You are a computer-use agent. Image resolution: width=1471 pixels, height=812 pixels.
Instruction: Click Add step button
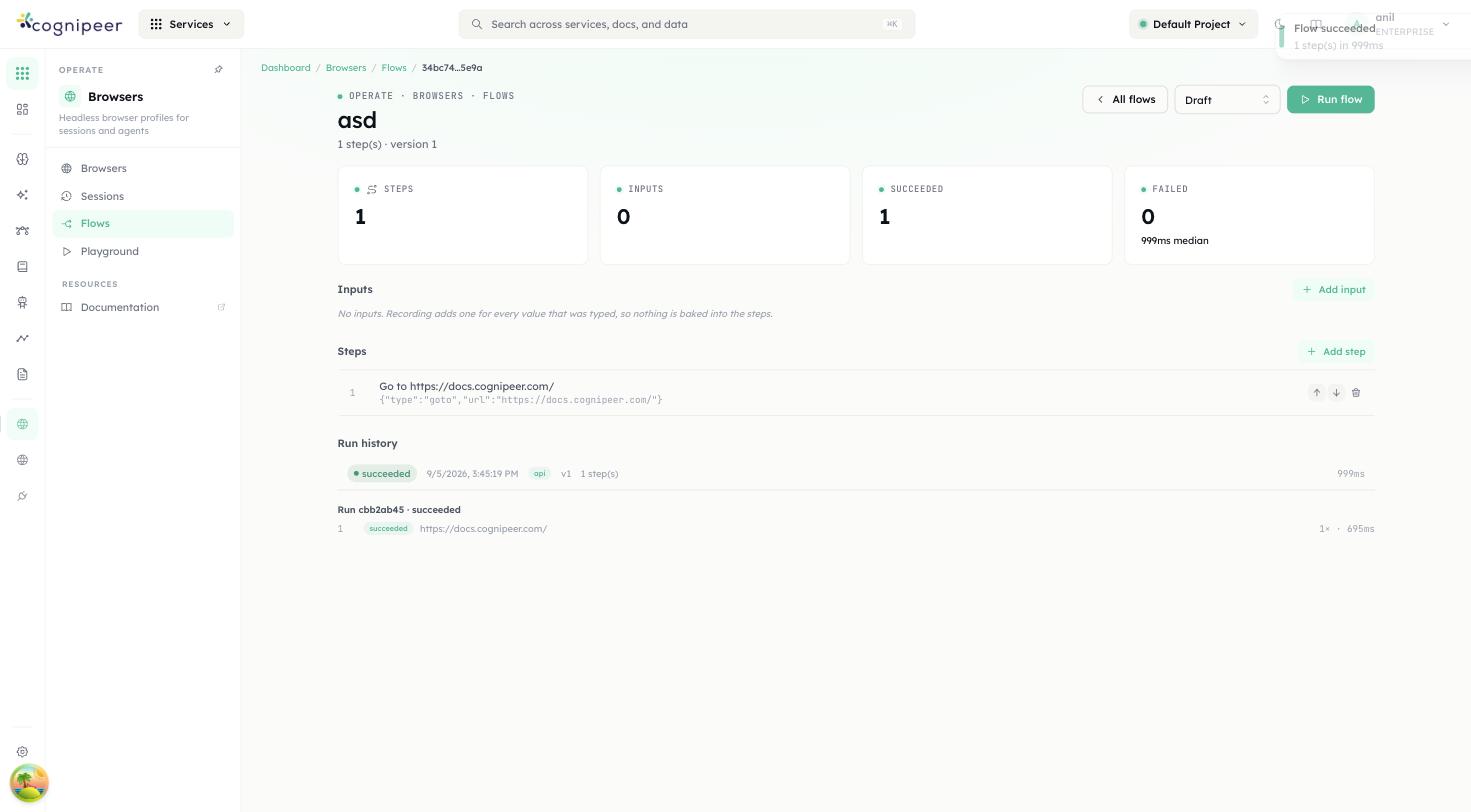[1336, 352]
